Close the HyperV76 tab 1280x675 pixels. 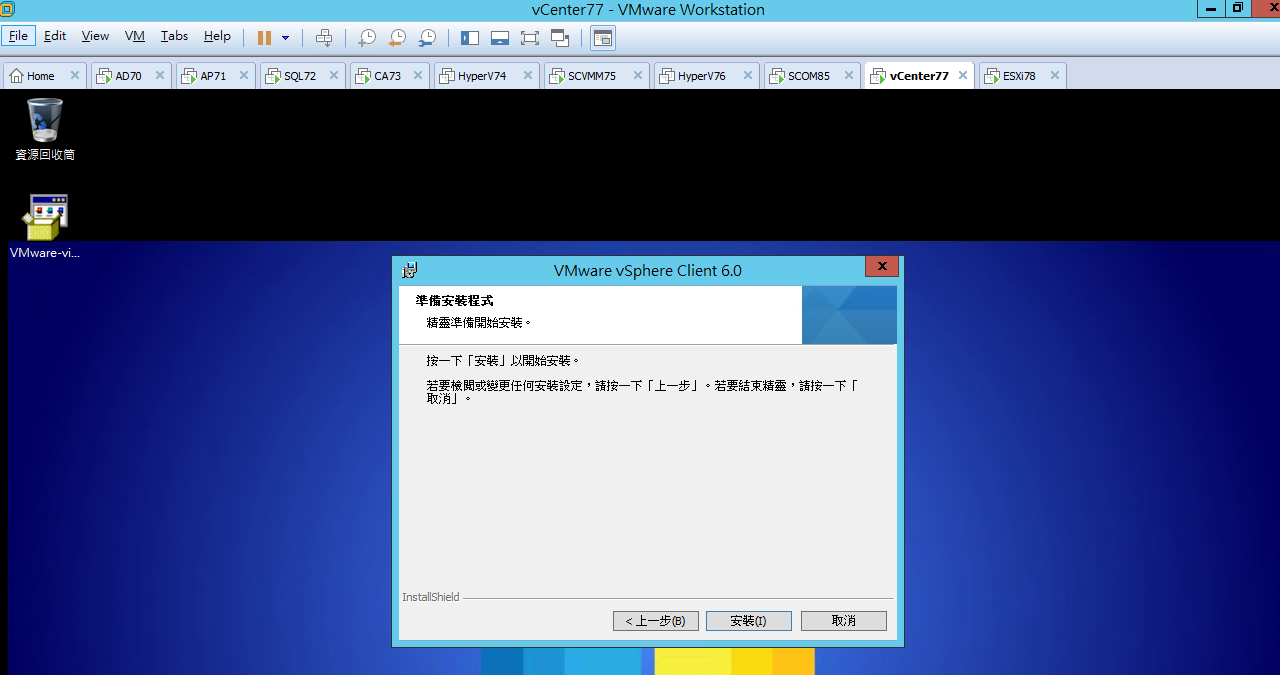747,75
